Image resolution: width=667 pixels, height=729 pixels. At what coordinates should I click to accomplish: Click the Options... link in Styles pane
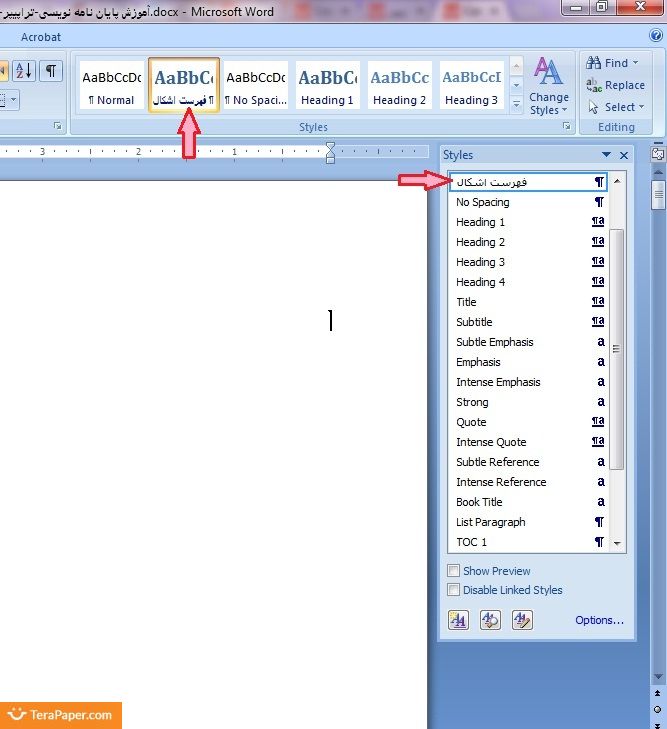pos(599,620)
